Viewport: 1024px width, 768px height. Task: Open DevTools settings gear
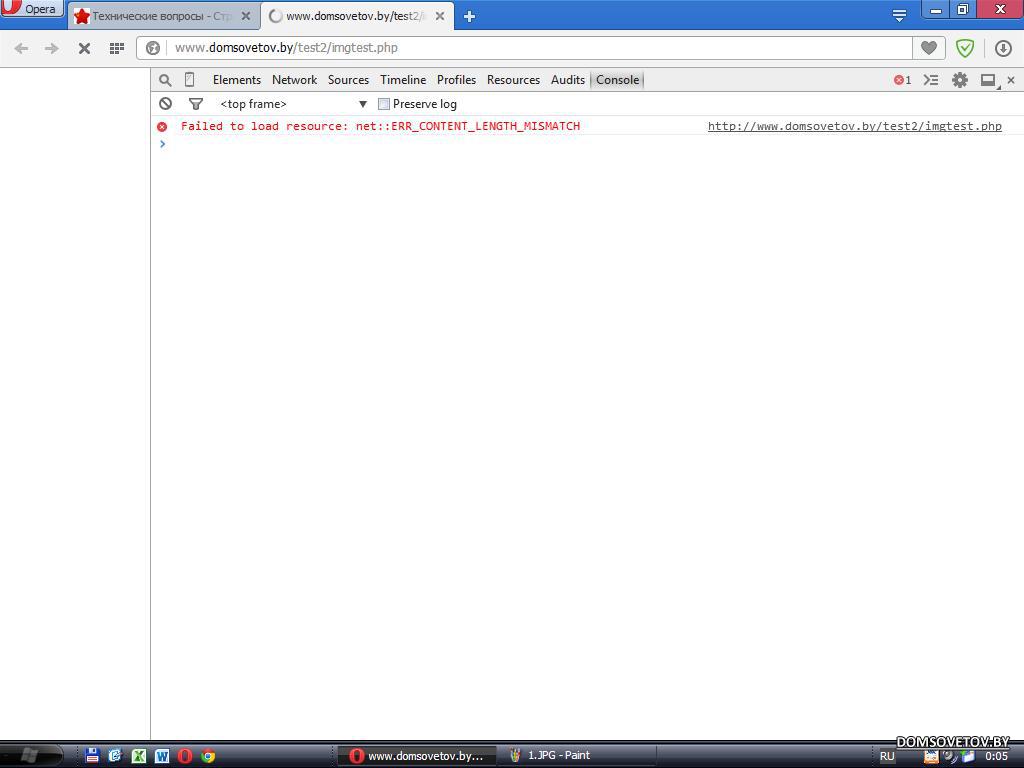point(959,80)
